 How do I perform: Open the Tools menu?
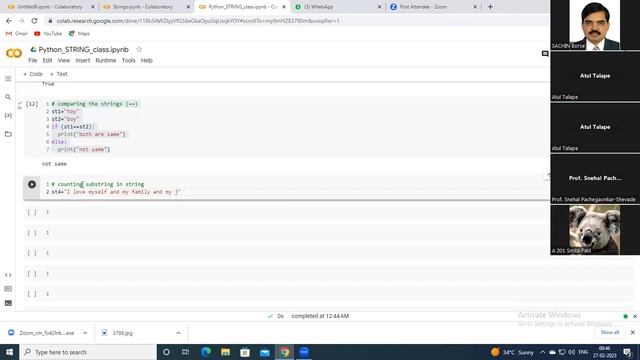[128, 60]
